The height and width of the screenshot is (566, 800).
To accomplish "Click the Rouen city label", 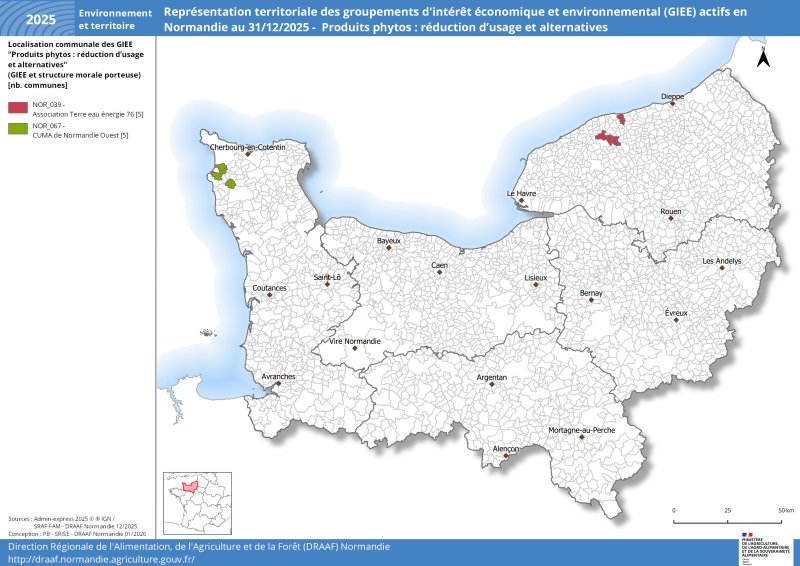I will pos(670,211).
